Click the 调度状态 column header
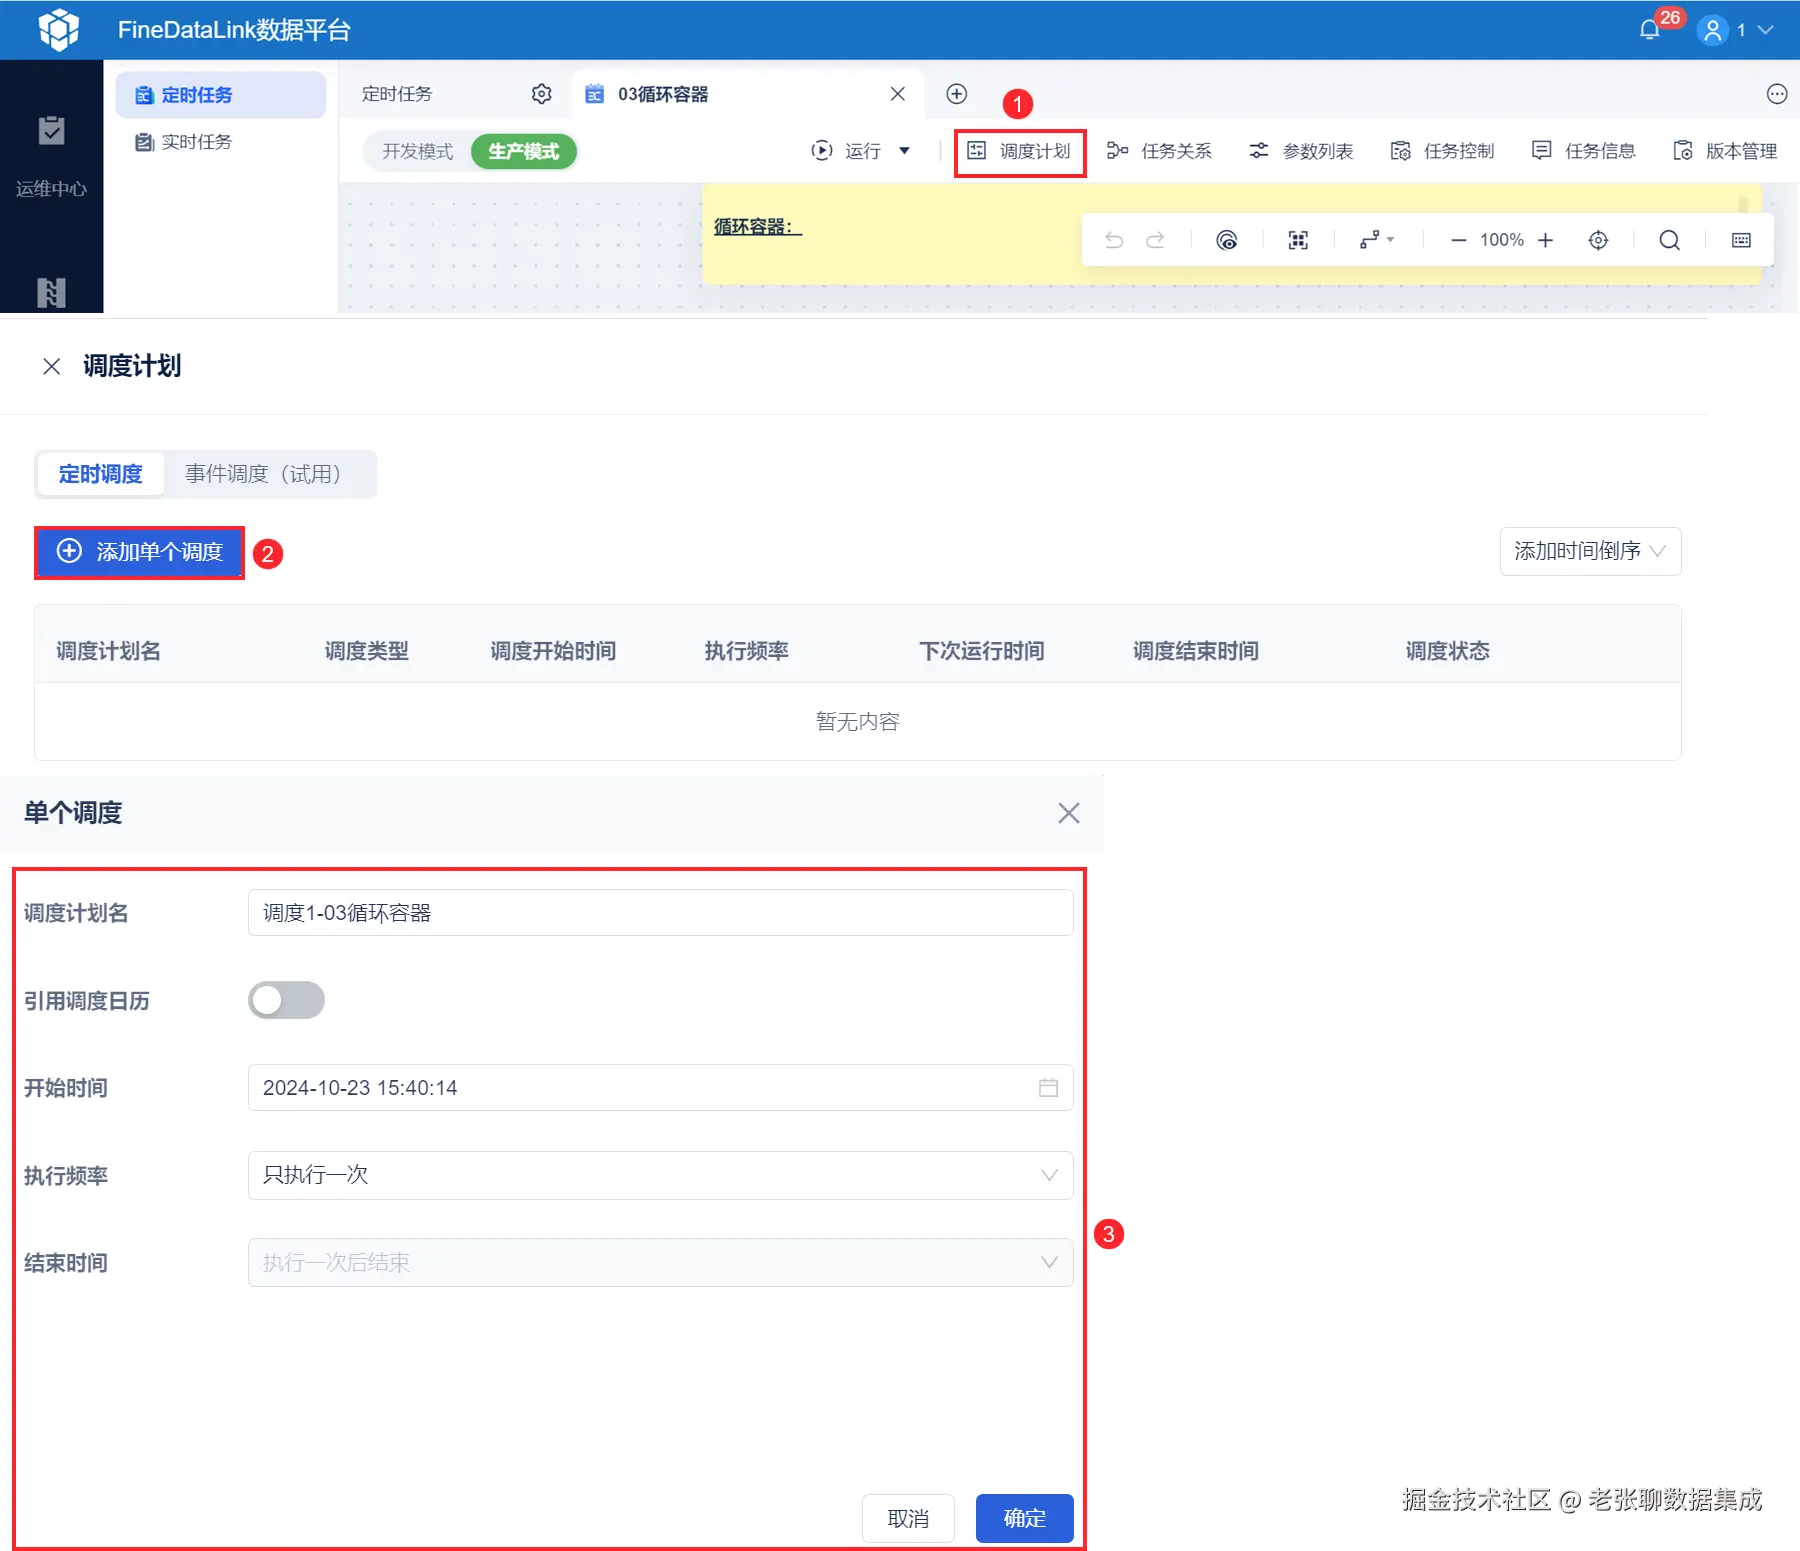Image resolution: width=1800 pixels, height=1551 pixels. tap(1448, 651)
